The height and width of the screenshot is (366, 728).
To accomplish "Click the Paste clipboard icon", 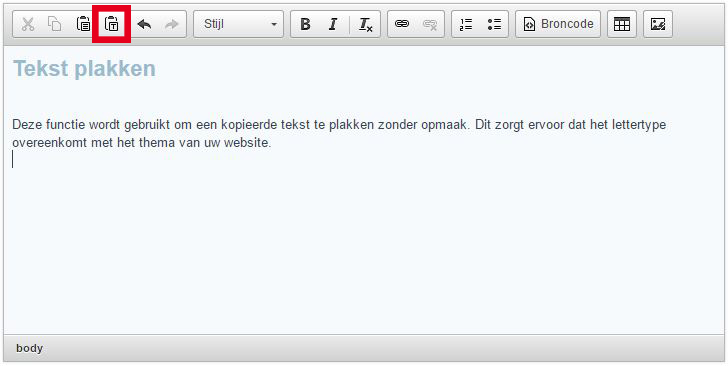I will (x=83, y=24).
